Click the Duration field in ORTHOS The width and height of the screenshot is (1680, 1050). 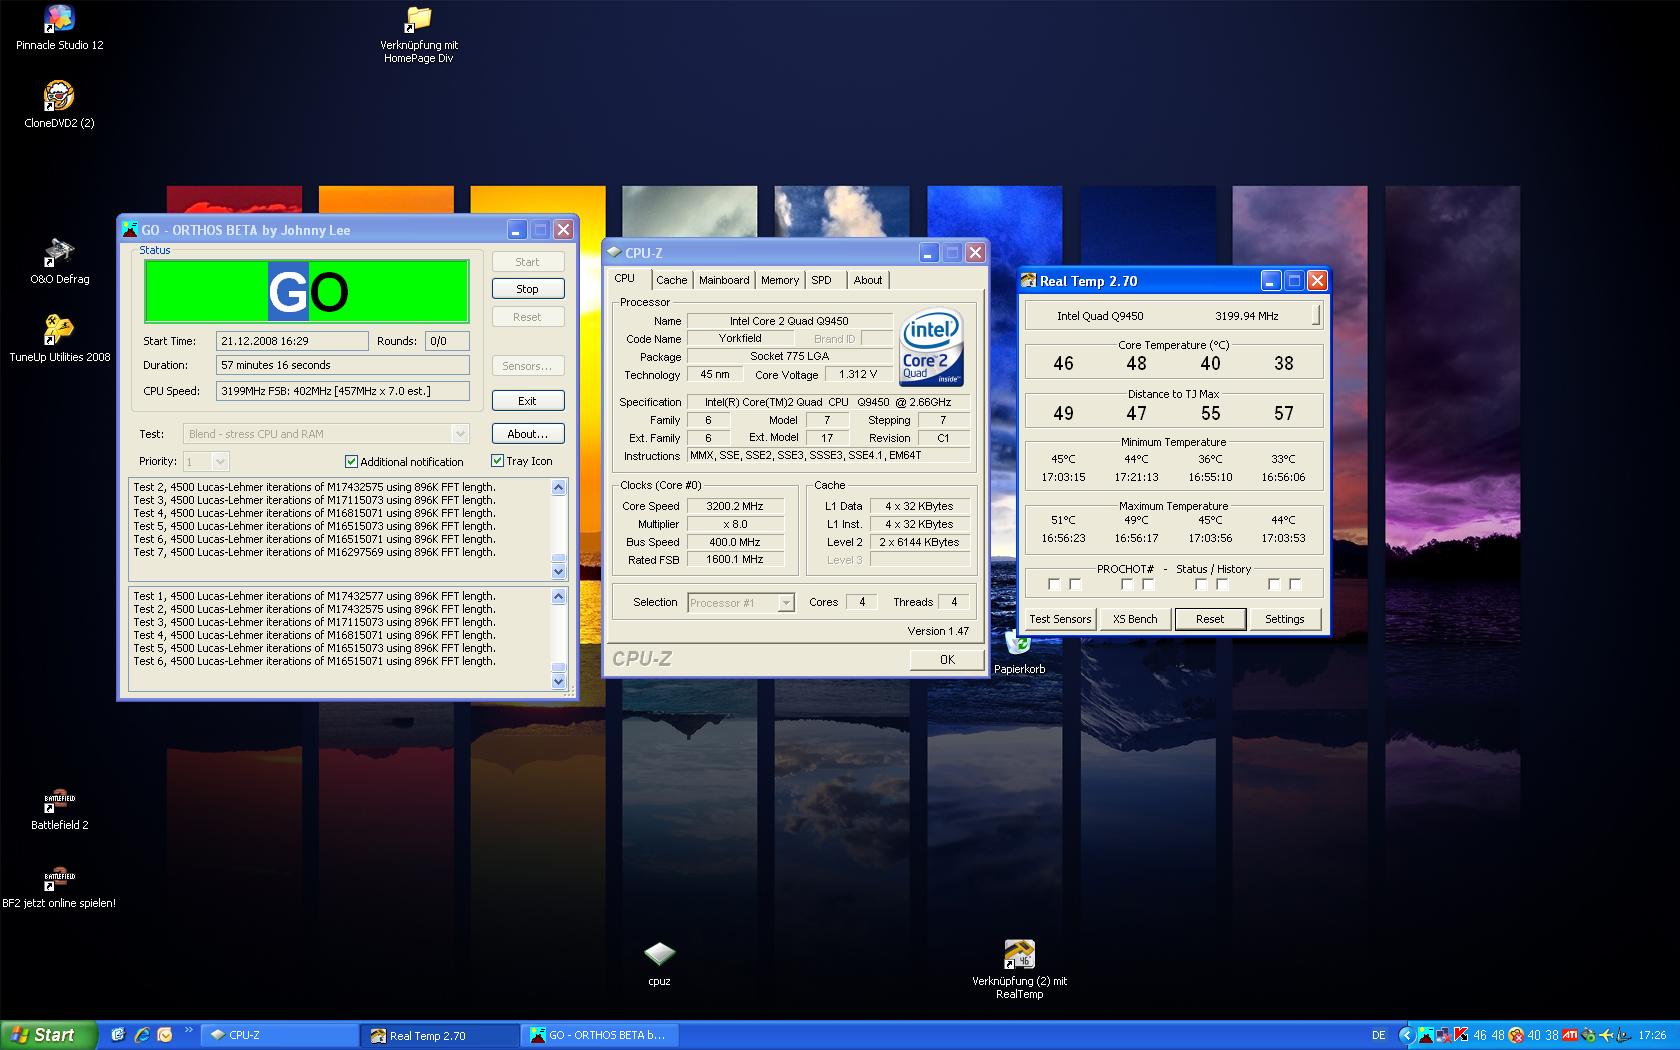(343, 365)
